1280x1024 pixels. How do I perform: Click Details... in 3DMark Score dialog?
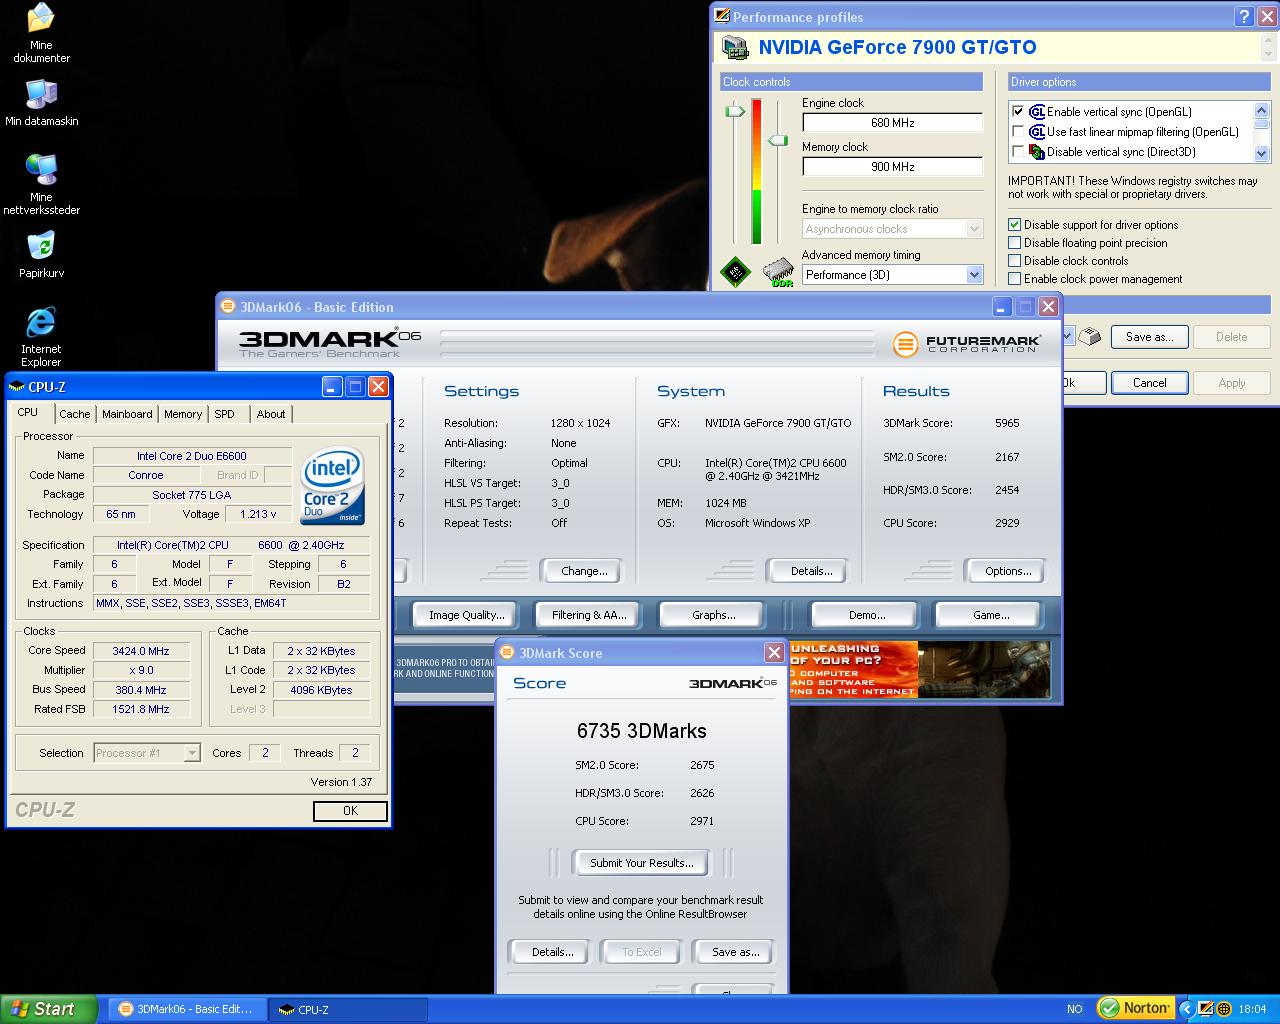pos(552,952)
